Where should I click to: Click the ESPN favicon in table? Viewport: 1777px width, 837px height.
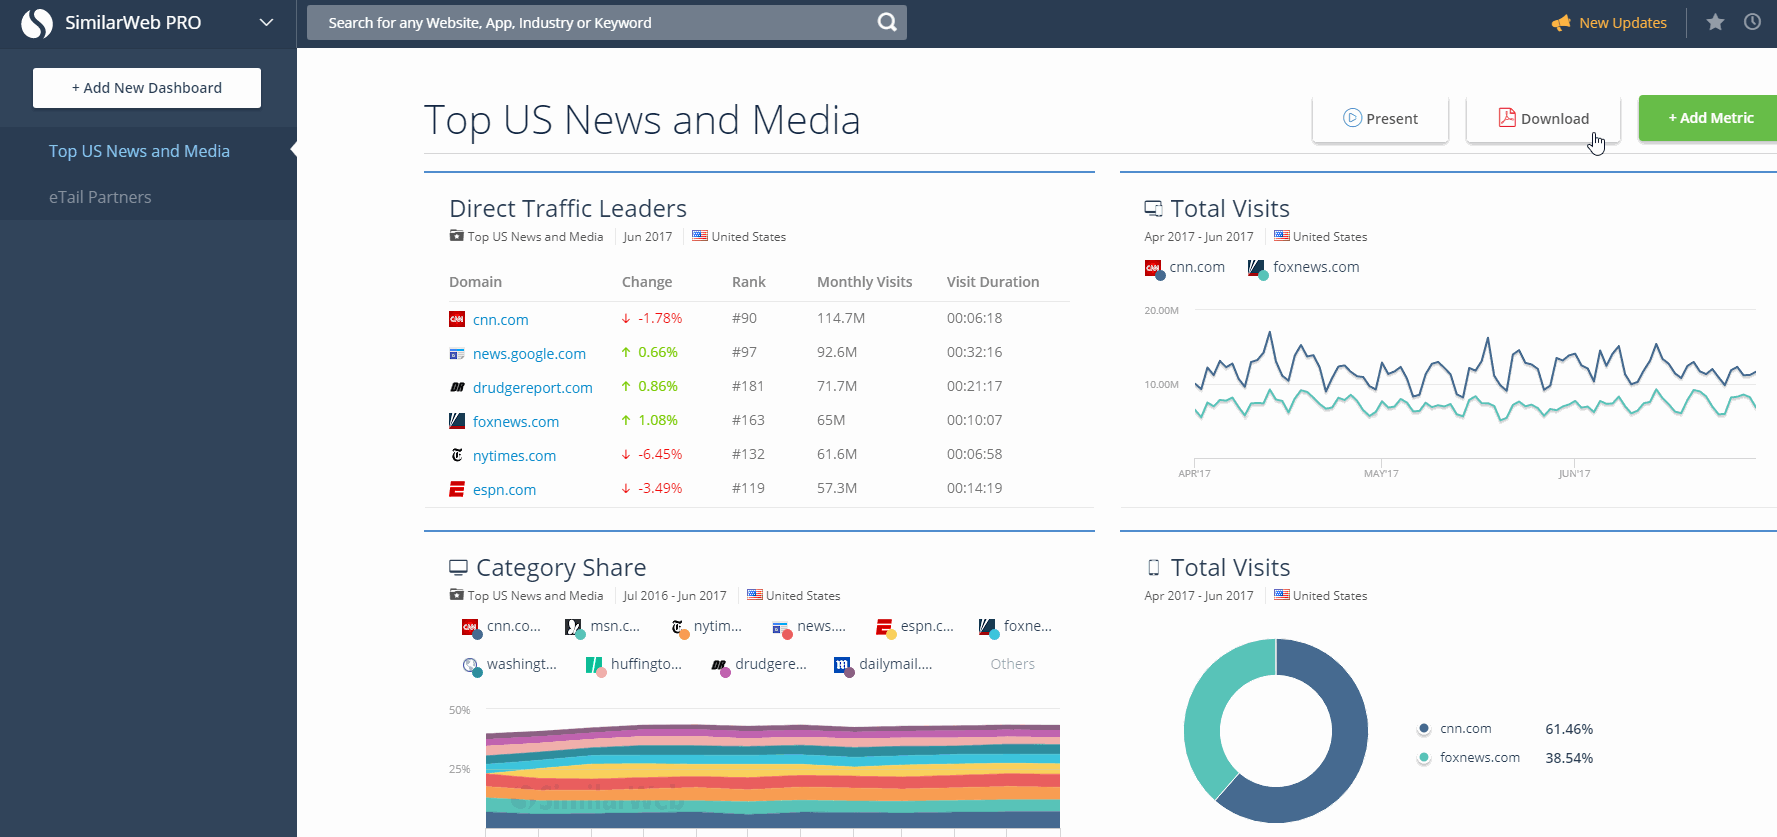(x=457, y=489)
